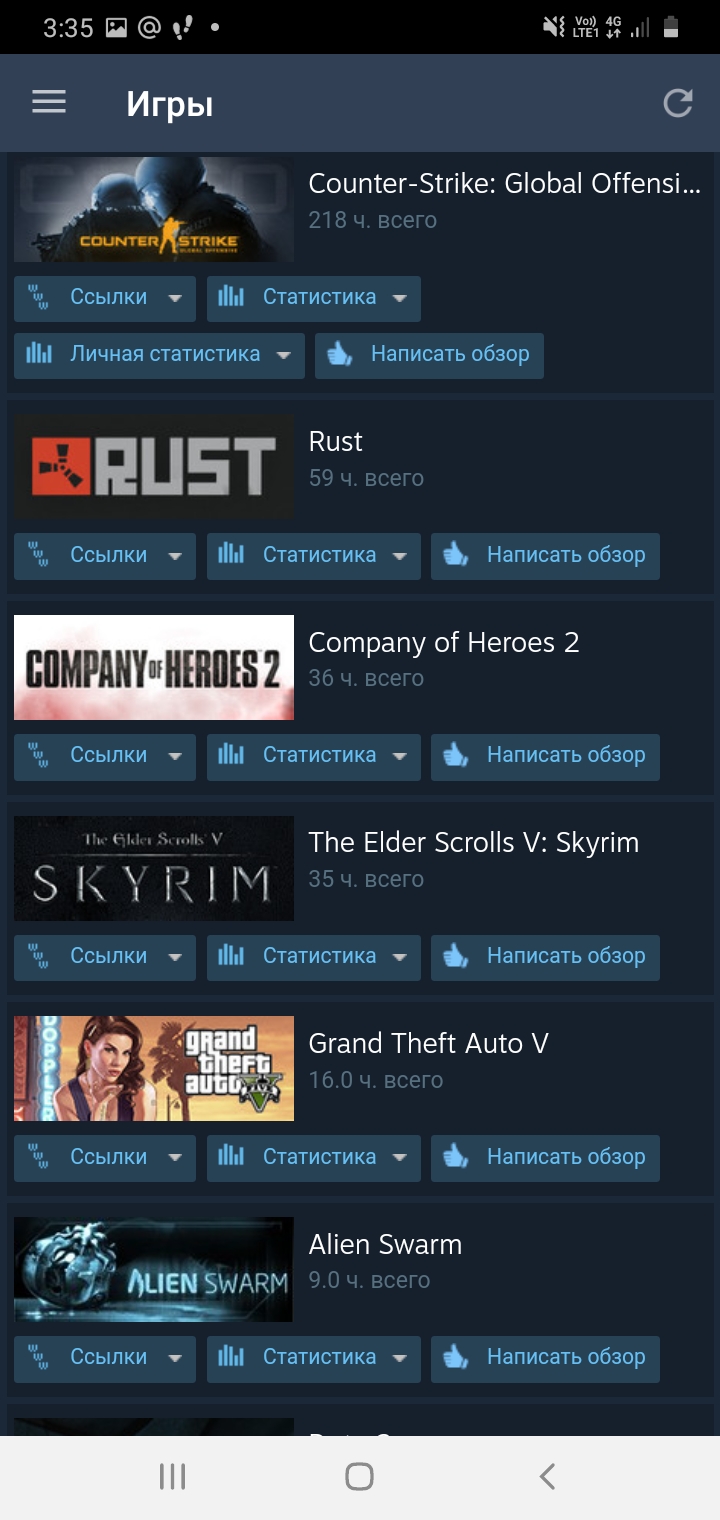The height and width of the screenshot is (1520, 720).
Task: Tap the refresh icon in header
Action: tap(678, 103)
